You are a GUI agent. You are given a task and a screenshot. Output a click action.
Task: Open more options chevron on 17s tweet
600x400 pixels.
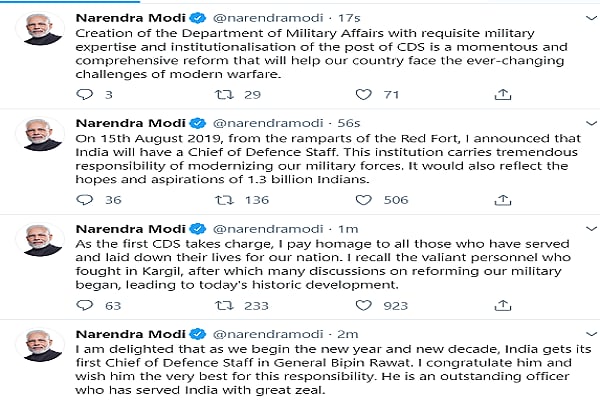click(592, 18)
